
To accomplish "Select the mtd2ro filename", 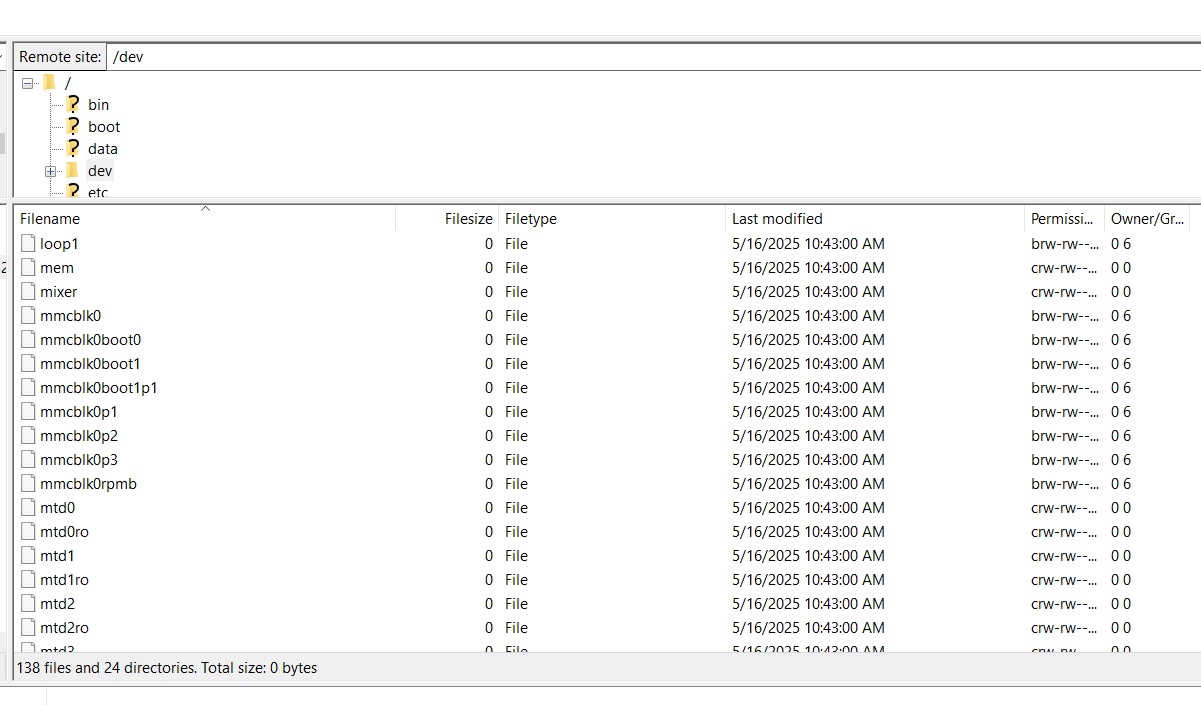I will (x=65, y=627).
